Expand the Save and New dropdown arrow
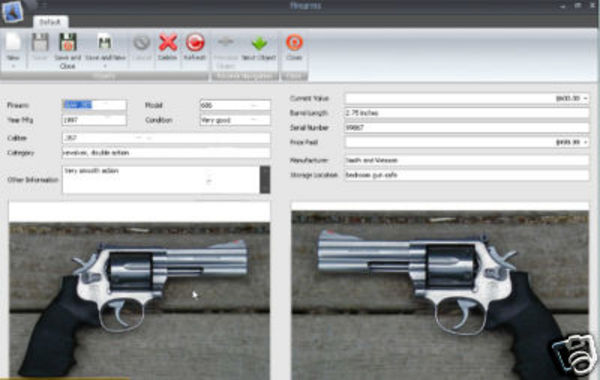The width and height of the screenshot is (600, 380). tap(105, 66)
